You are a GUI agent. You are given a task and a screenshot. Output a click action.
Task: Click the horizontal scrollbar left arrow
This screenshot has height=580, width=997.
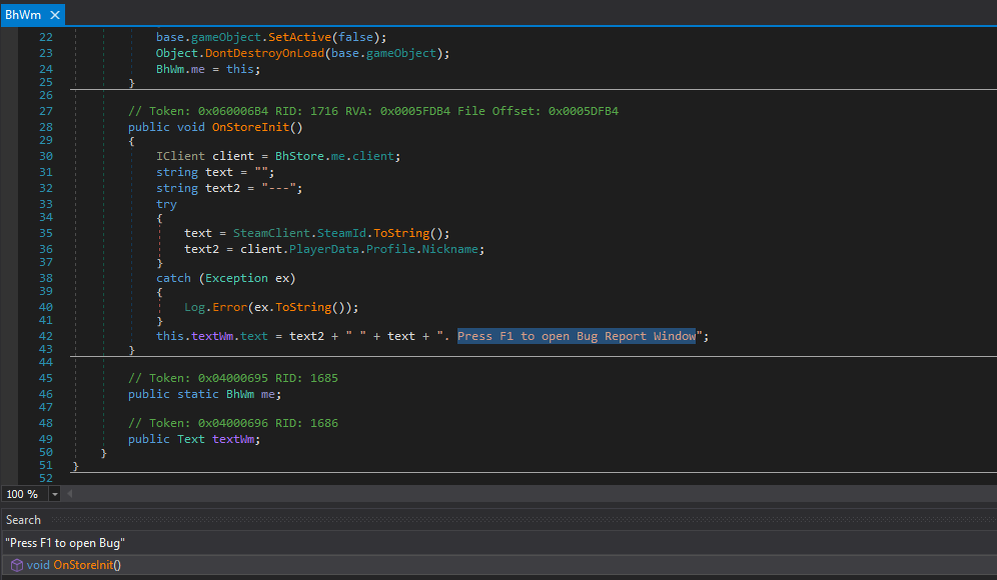[x=69, y=494]
